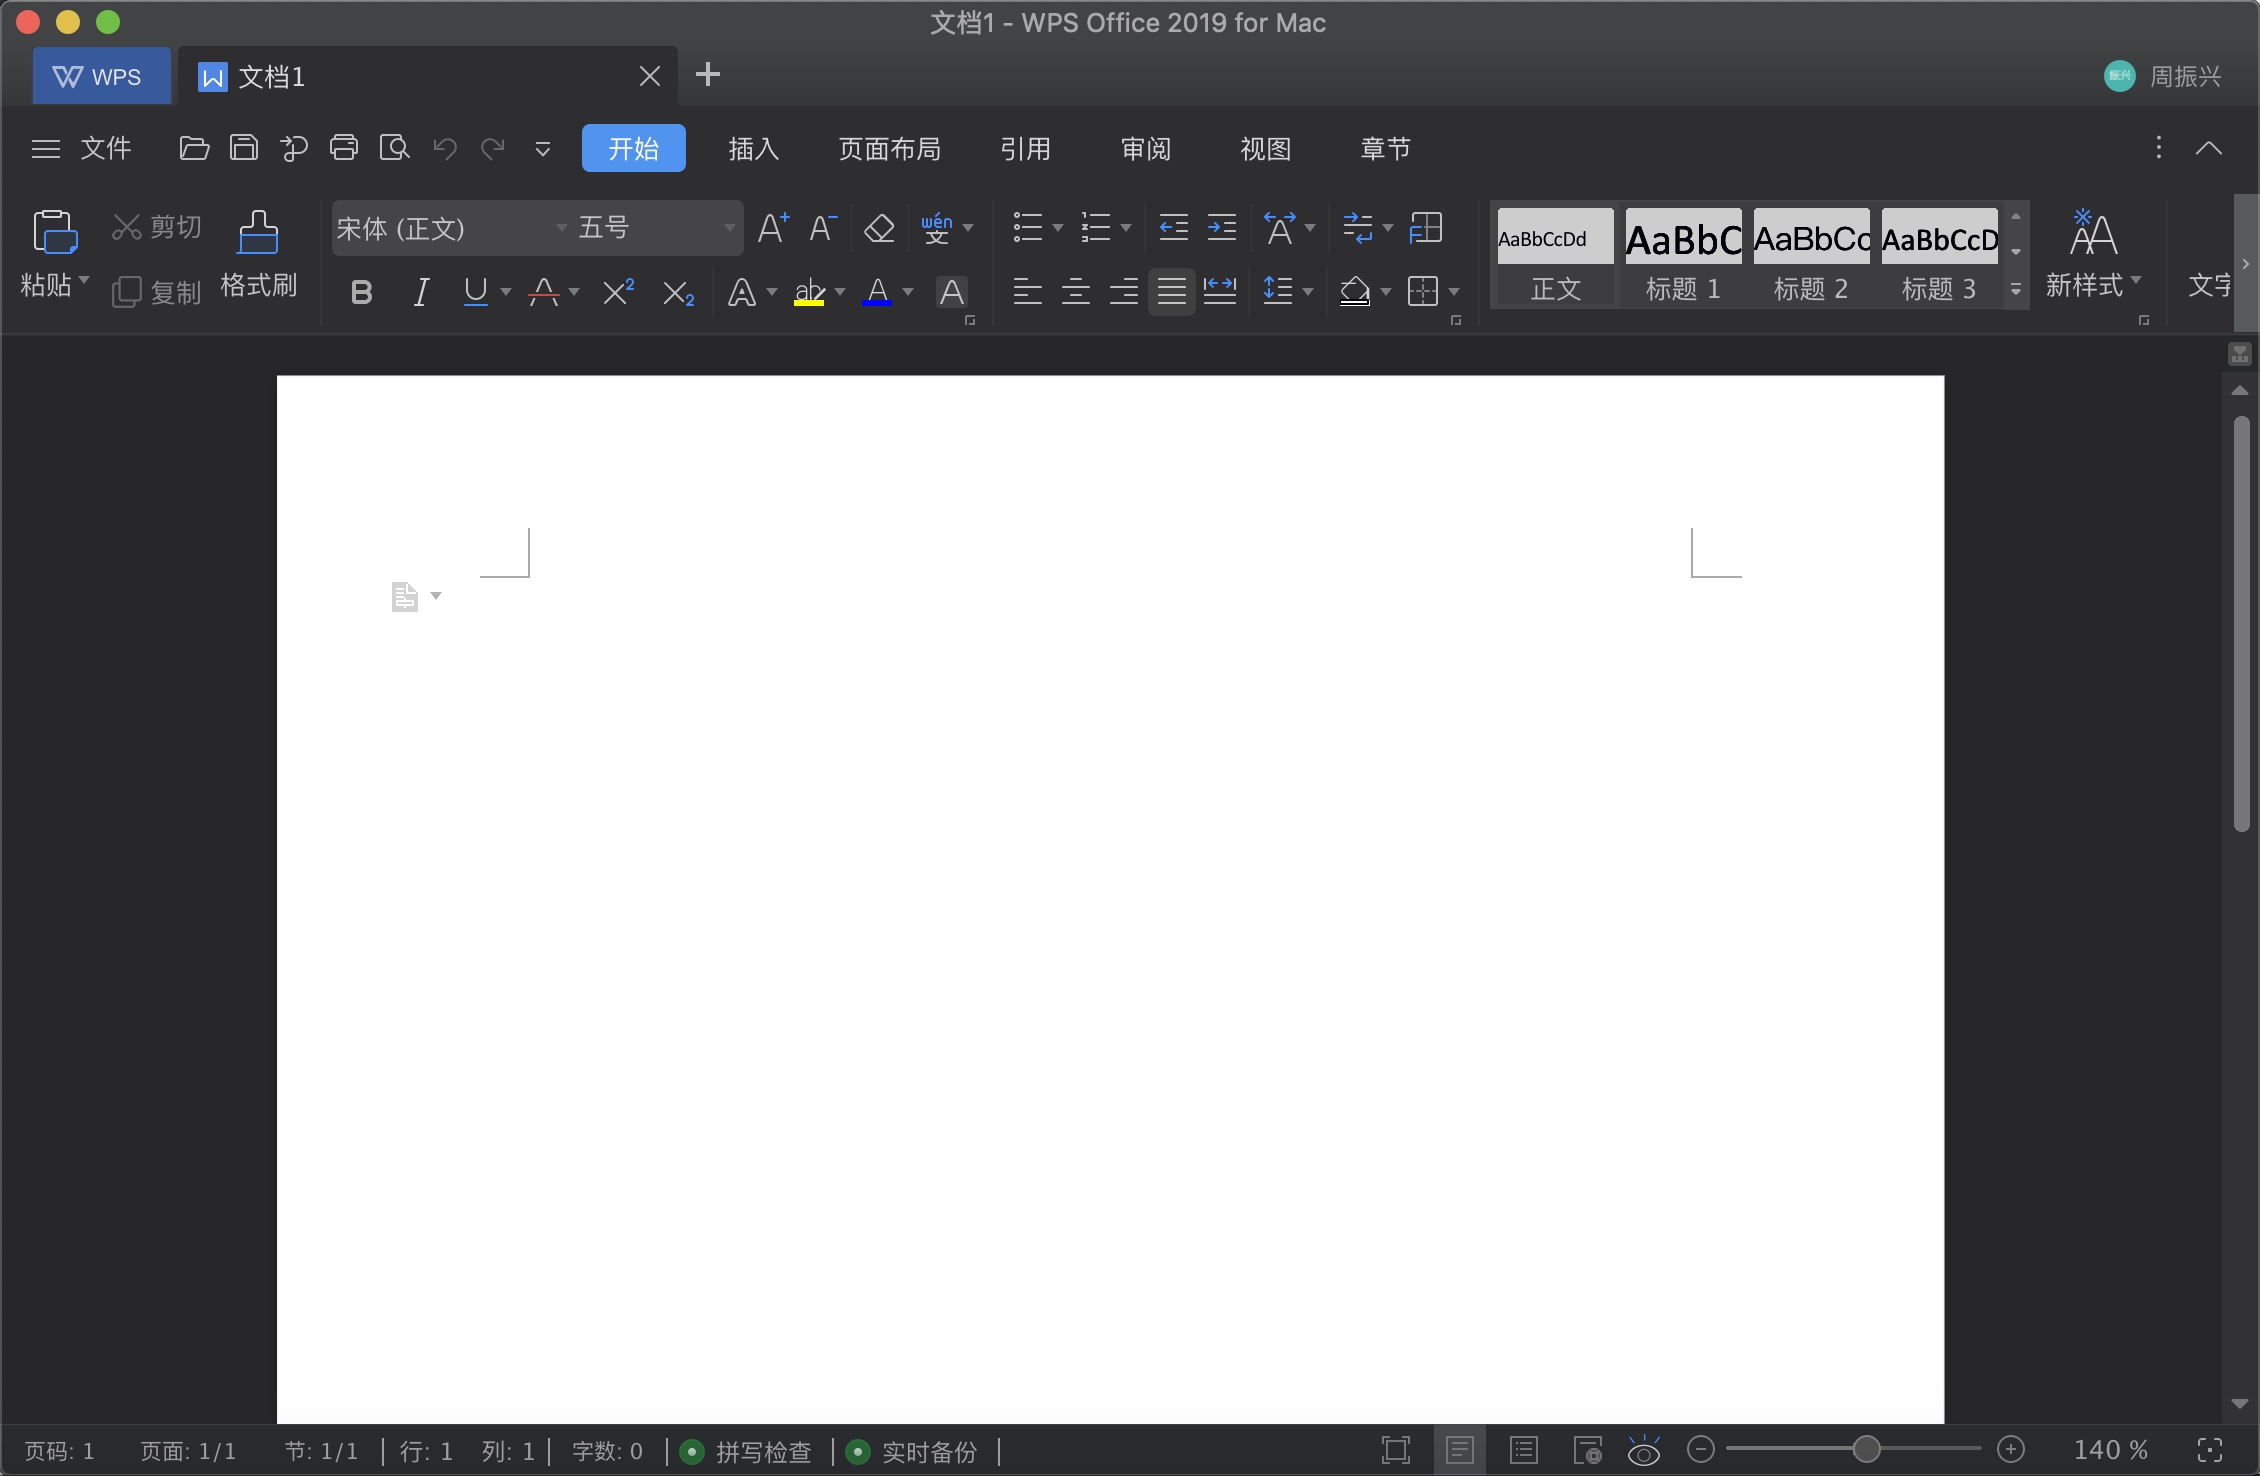Open customize quick access toolbar dropdown
2260x1476 pixels.
point(543,149)
